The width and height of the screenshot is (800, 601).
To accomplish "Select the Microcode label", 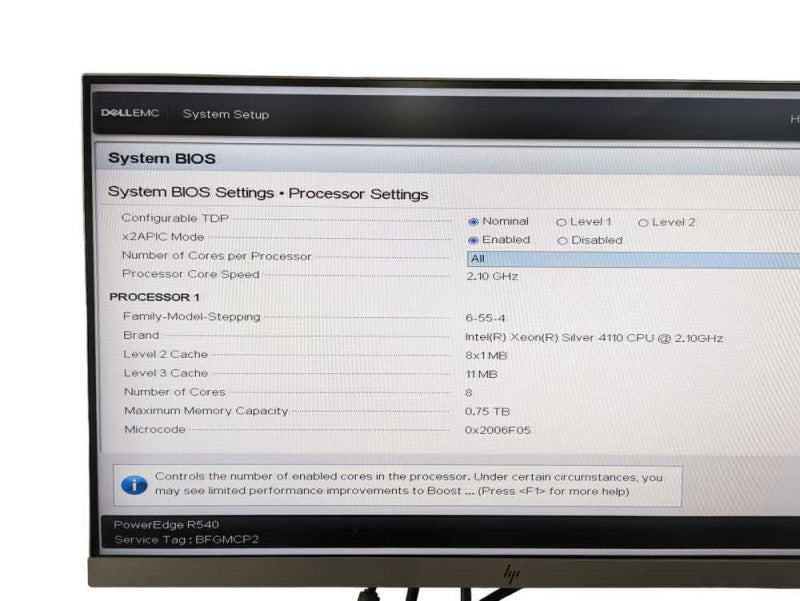I will click(x=155, y=430).
